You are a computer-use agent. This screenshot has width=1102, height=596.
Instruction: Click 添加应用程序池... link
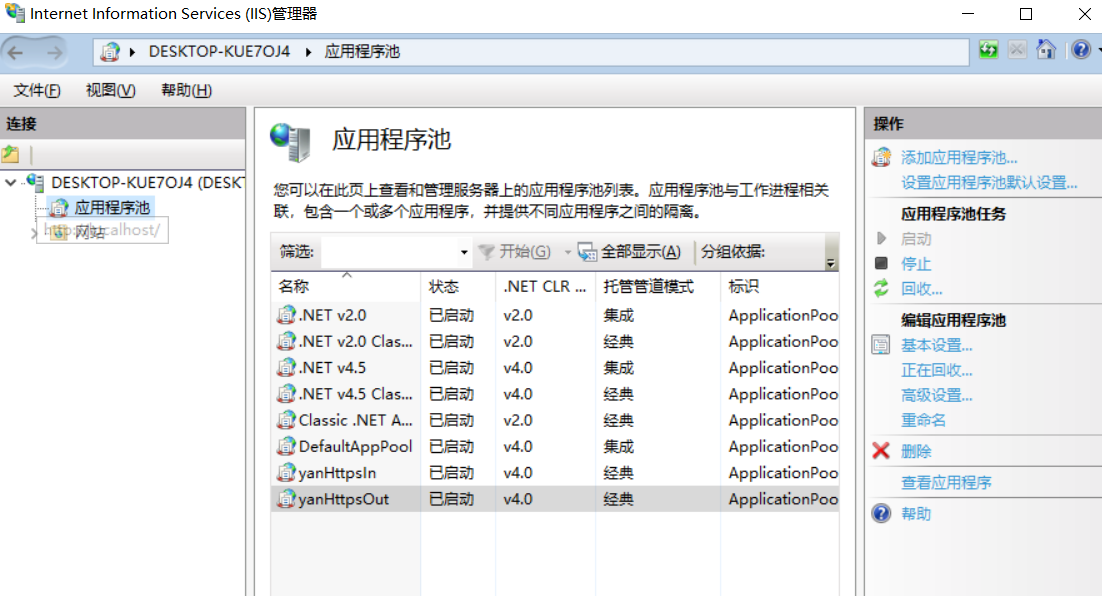click(x=959, y=157)
